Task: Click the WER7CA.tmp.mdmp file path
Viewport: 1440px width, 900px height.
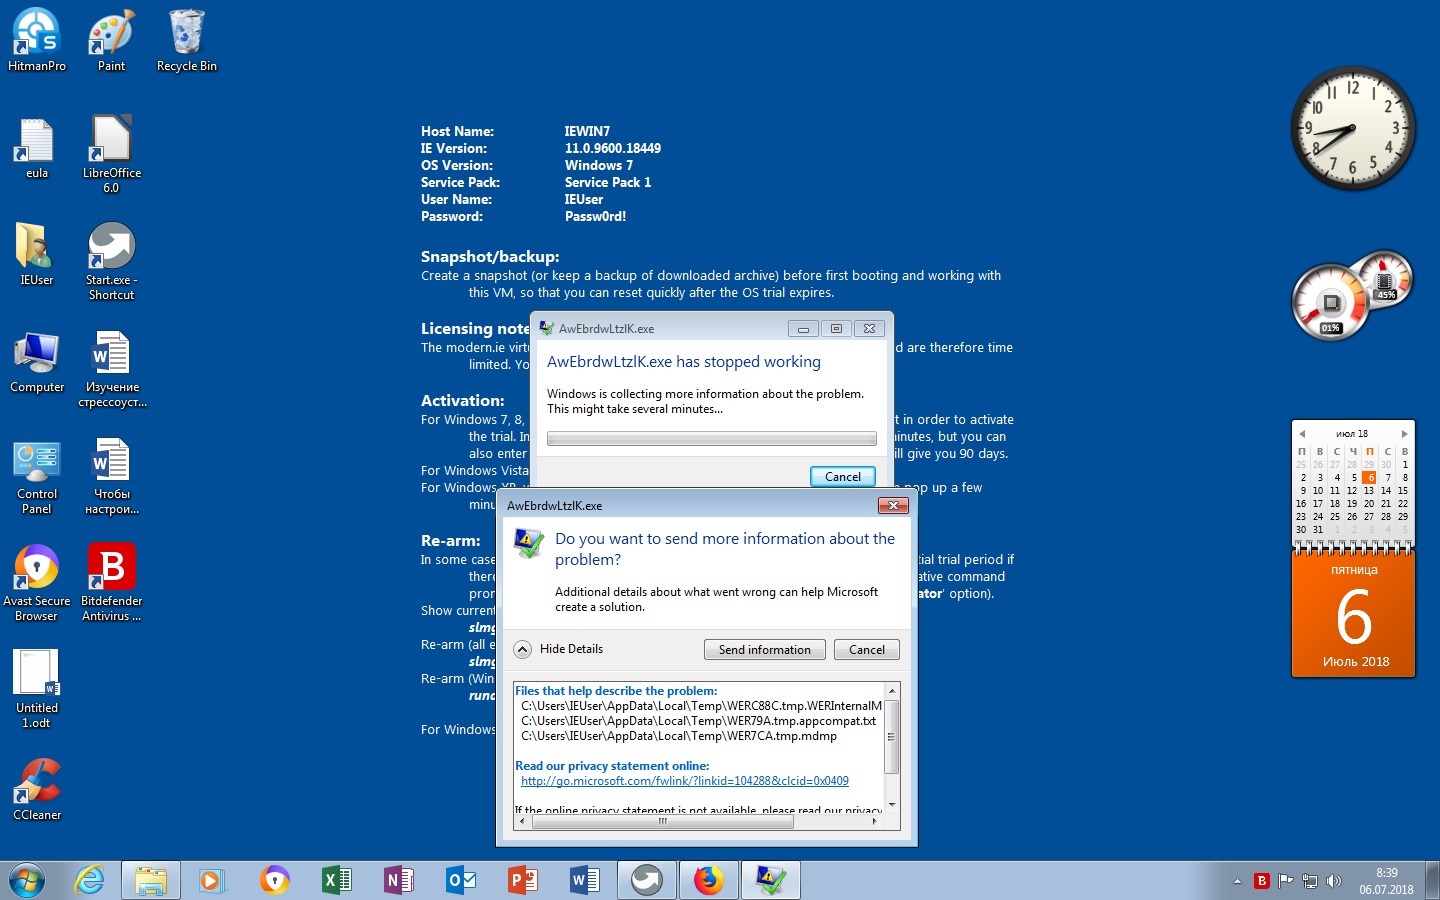Action: pos(679,736)
